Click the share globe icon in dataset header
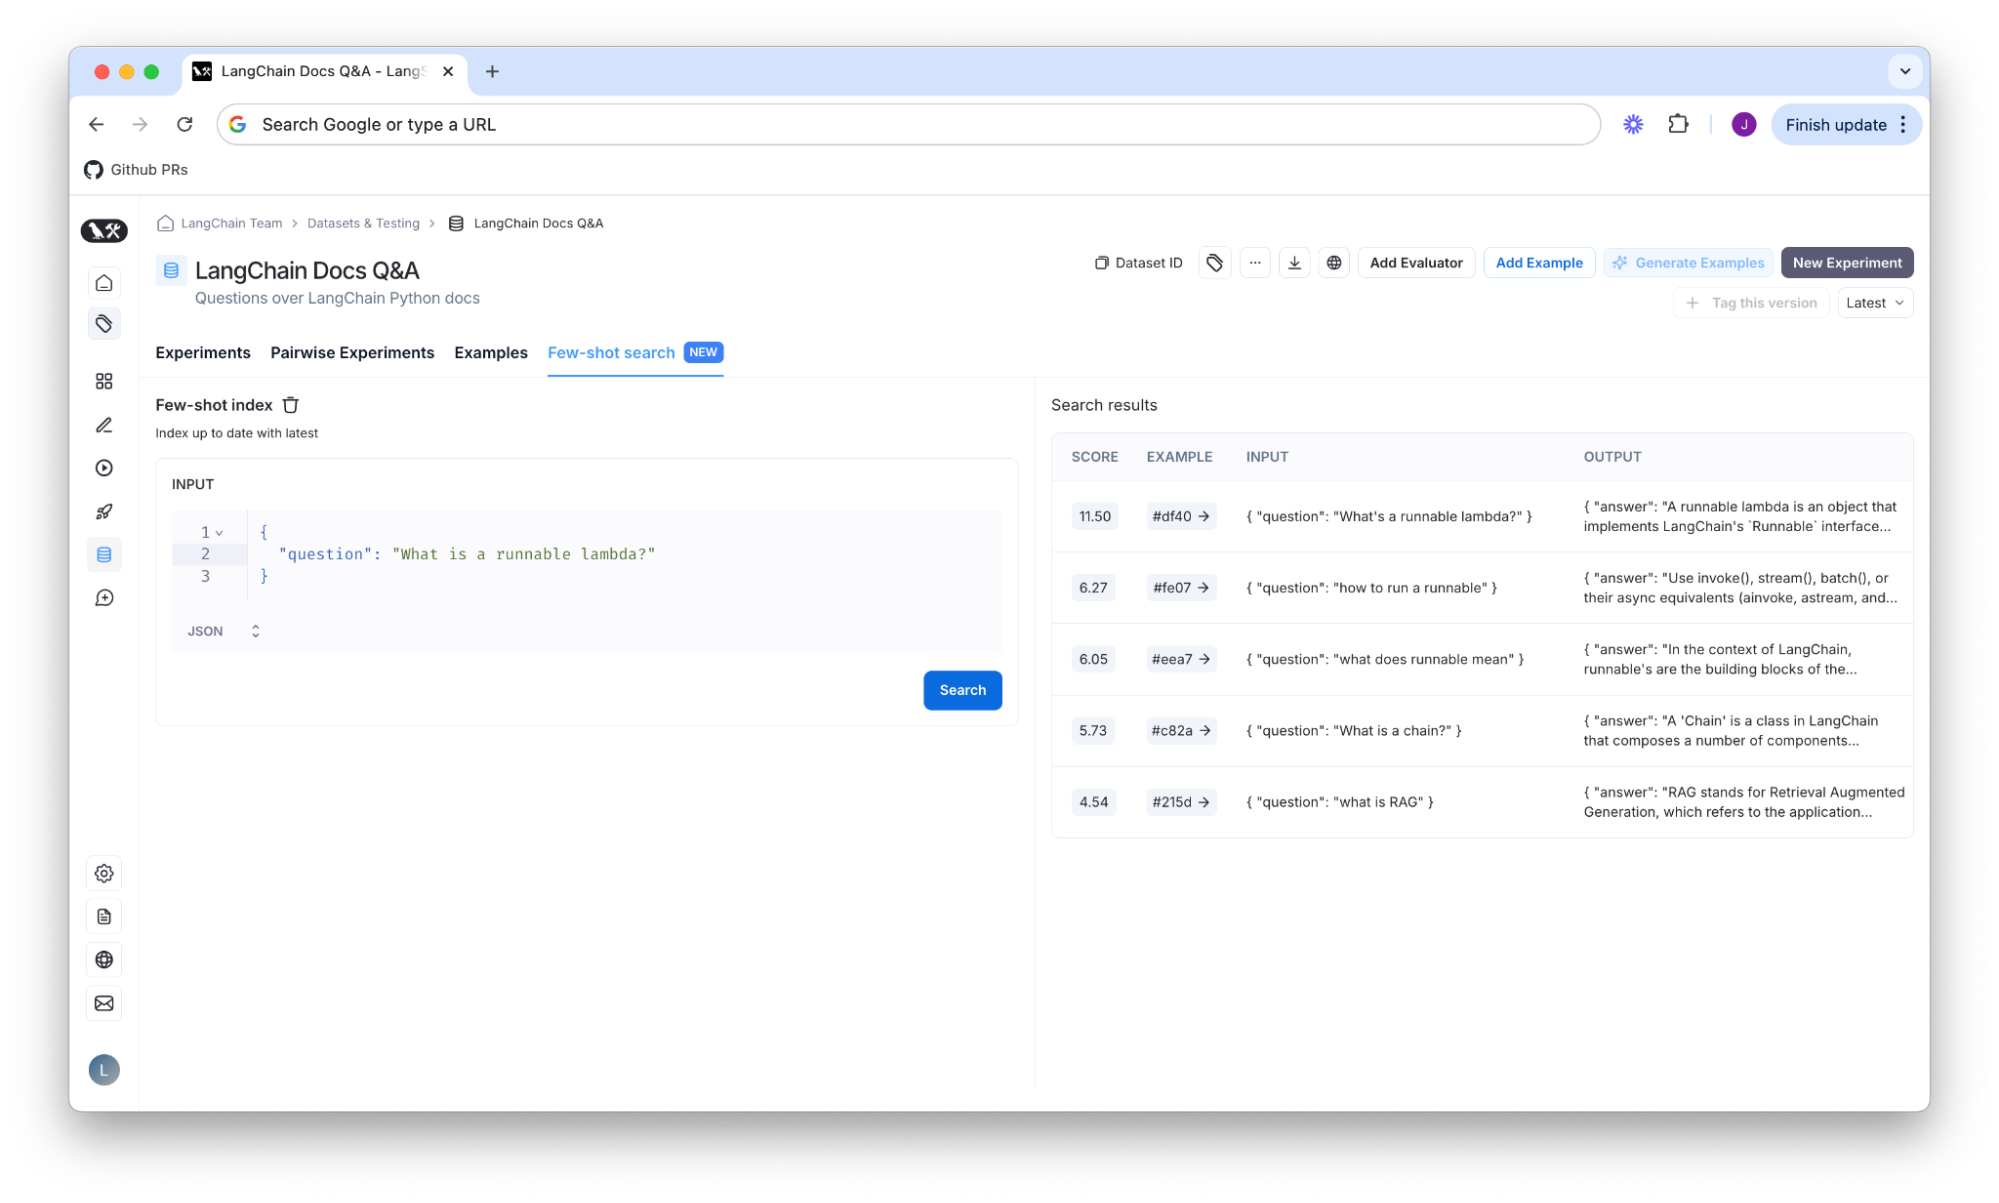Viewport: 1999px width, 1203px height. click(1334, 263)
